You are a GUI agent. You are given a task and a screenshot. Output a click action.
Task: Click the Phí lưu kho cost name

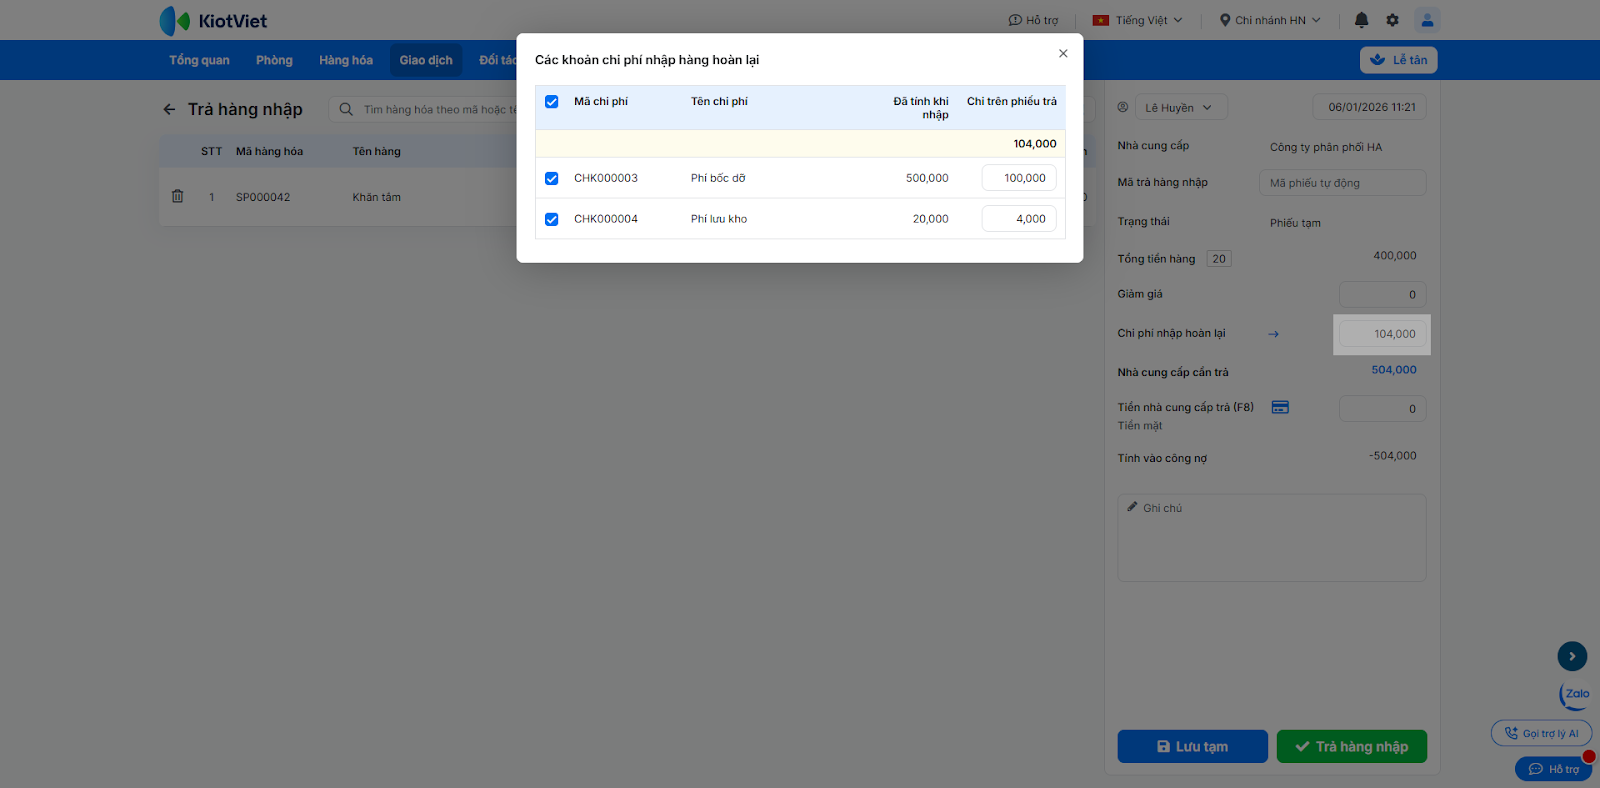coord(719,219)
